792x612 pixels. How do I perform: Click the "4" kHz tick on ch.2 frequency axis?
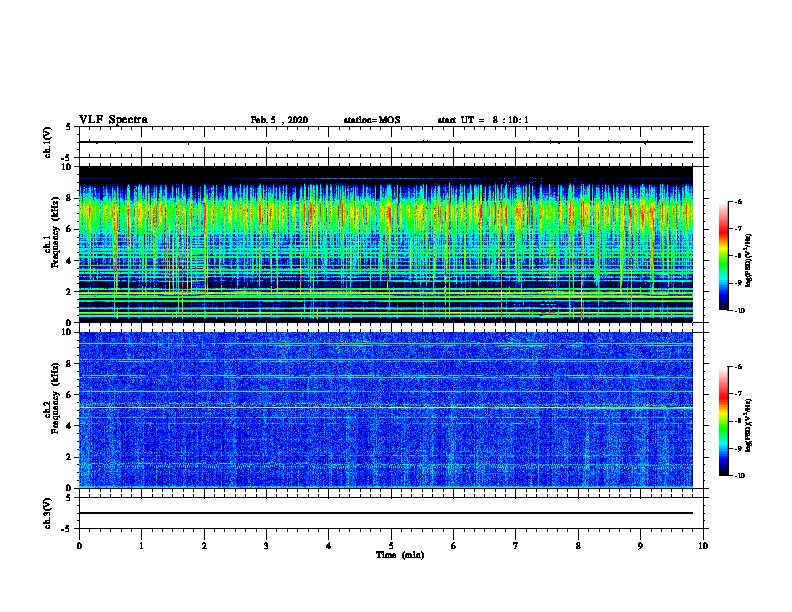[69, 426]
